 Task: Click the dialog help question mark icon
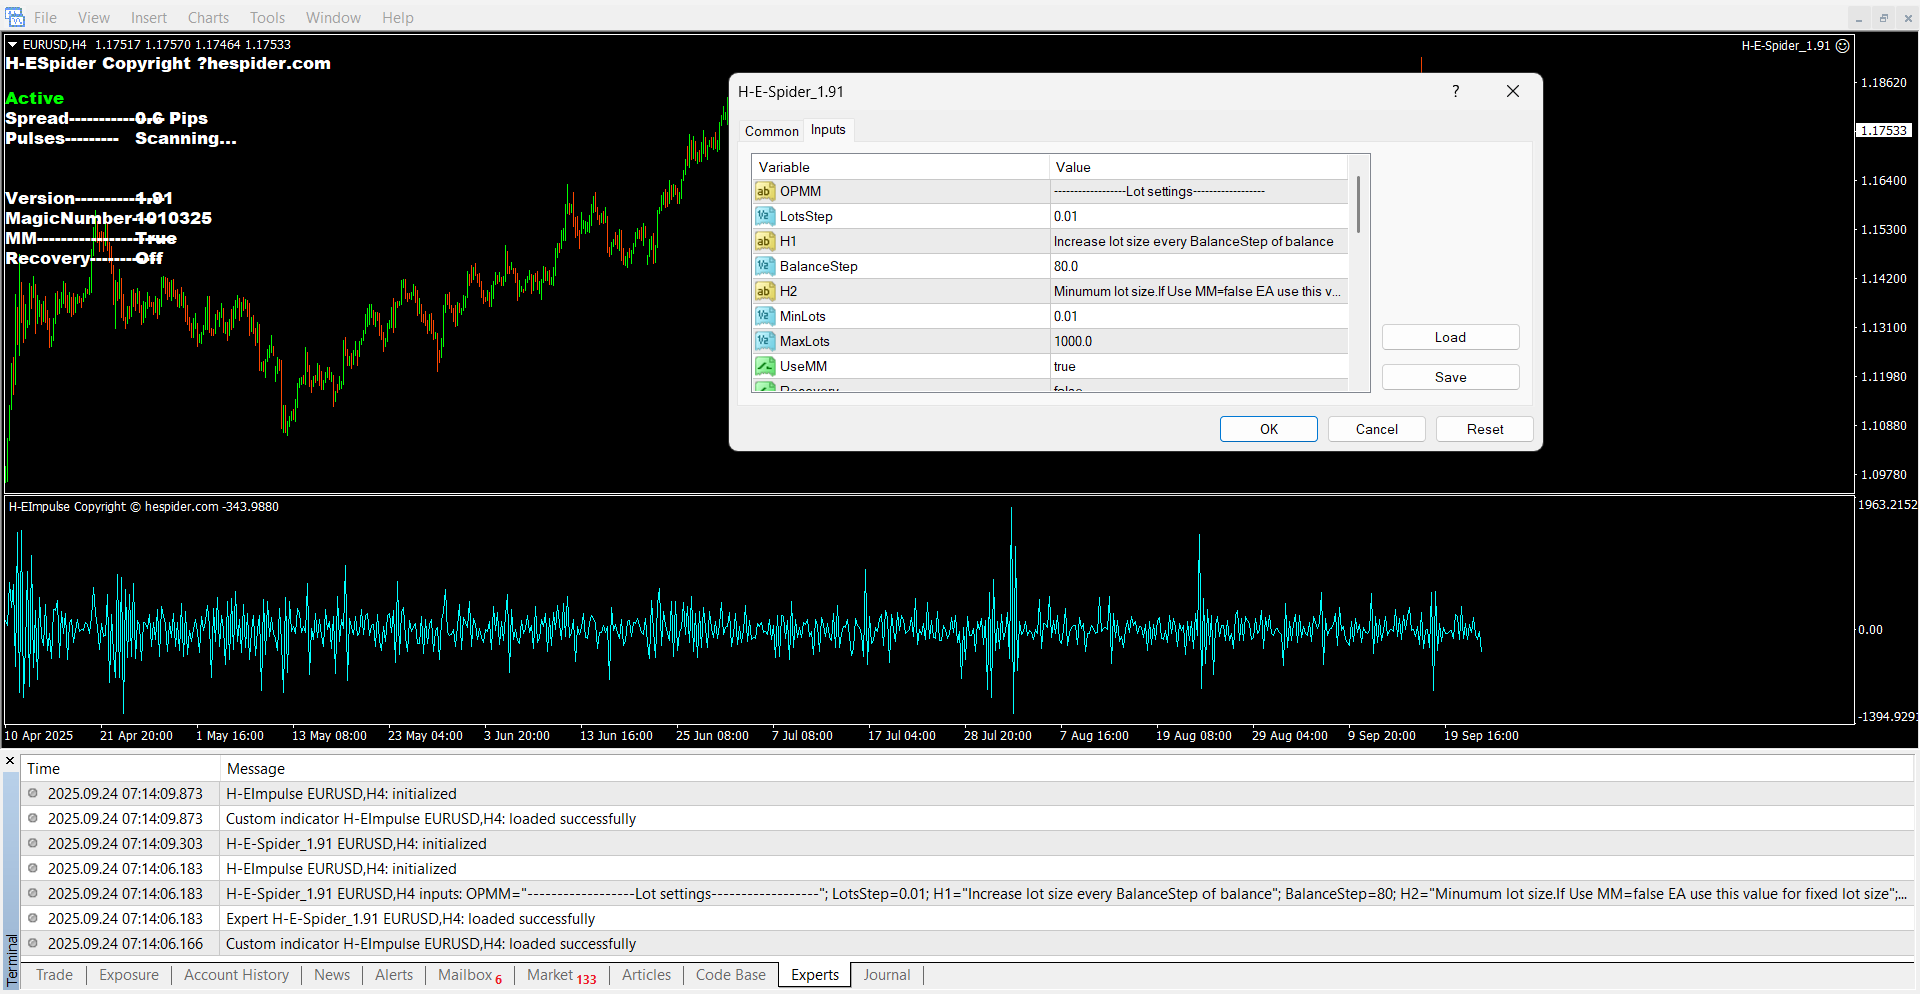pos(1456,91)
